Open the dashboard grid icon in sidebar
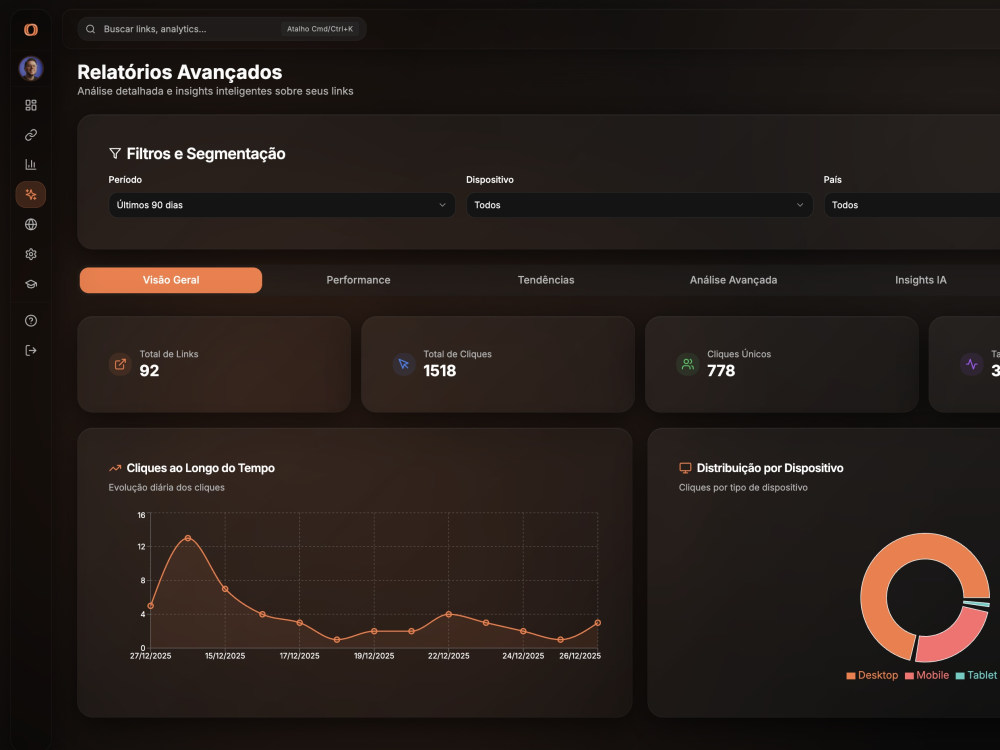 coord(31,105)
